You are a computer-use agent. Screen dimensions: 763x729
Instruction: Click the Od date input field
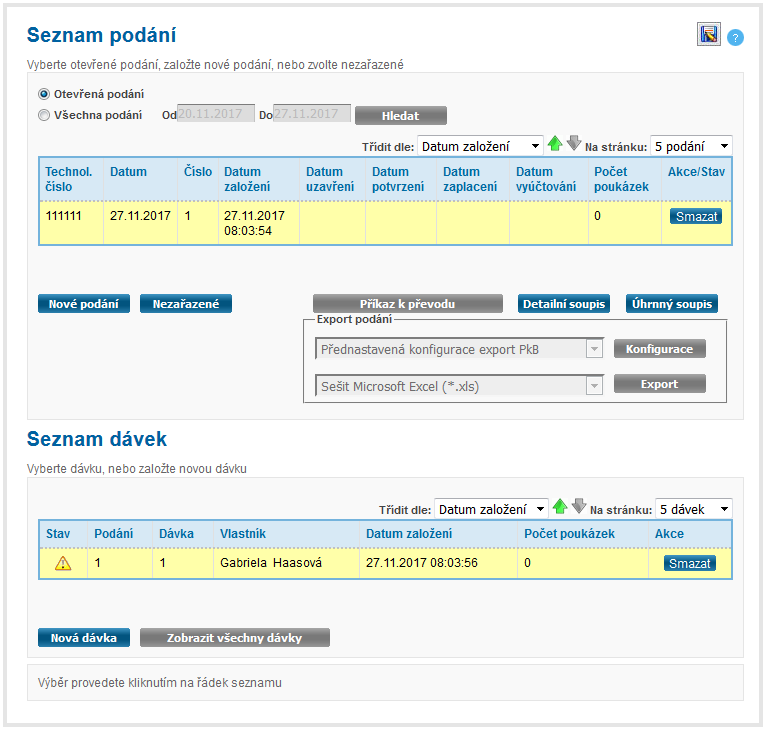[x=215, y=114]
